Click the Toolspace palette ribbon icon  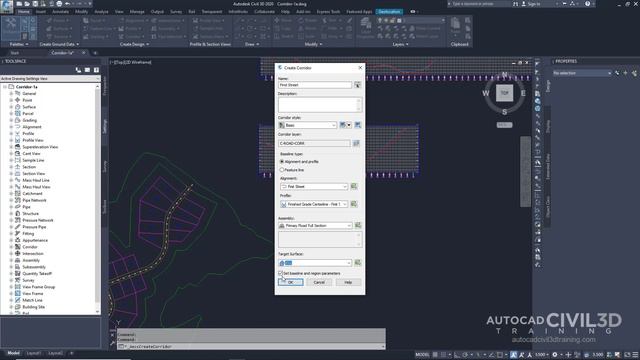click(11, 27)
